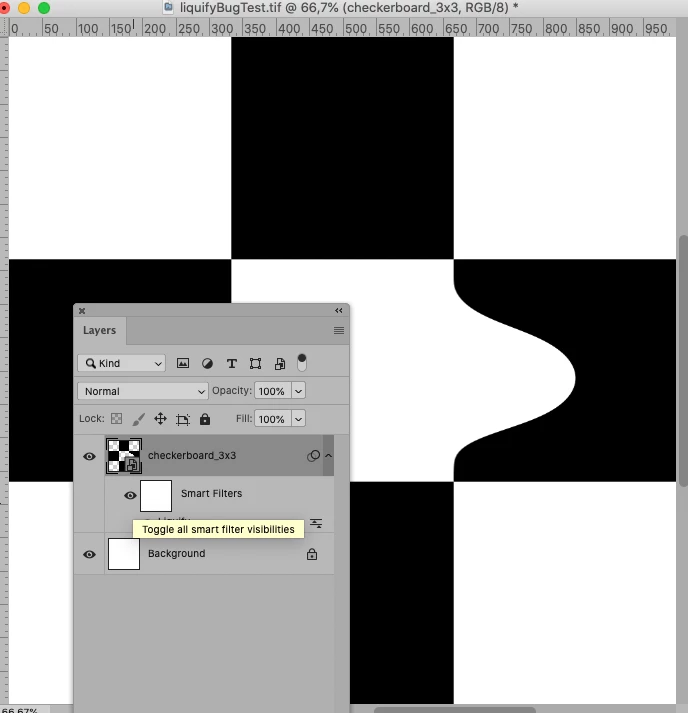Image resolution: width=688 pixels, height=713 pixels.
Task: Select the checkerboard_3x3 layer thumbnail
Action: pyautogui.click(x=124, y=456)
